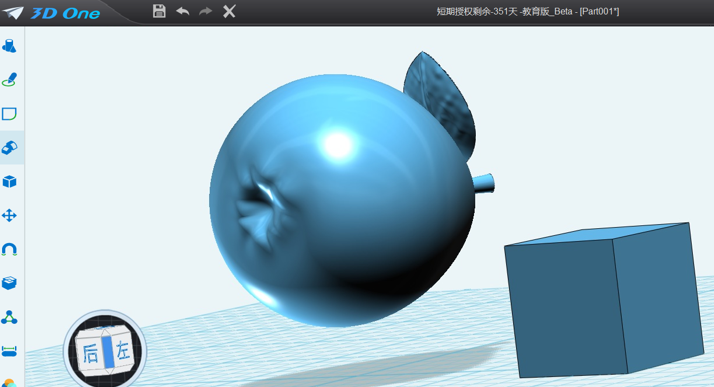Choose the move tool with four arrows

[x=10, y=215]
